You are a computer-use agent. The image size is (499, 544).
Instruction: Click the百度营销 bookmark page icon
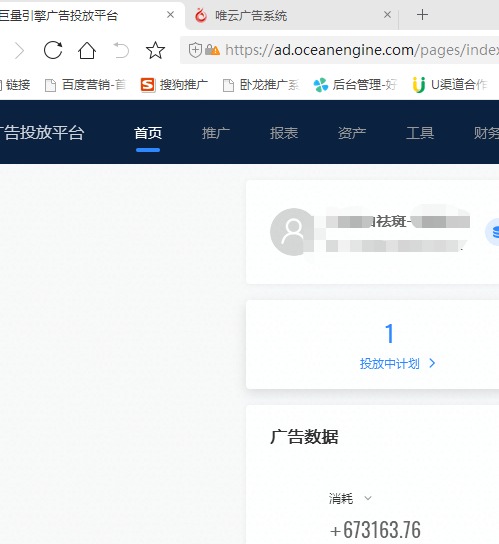(50, 85)
